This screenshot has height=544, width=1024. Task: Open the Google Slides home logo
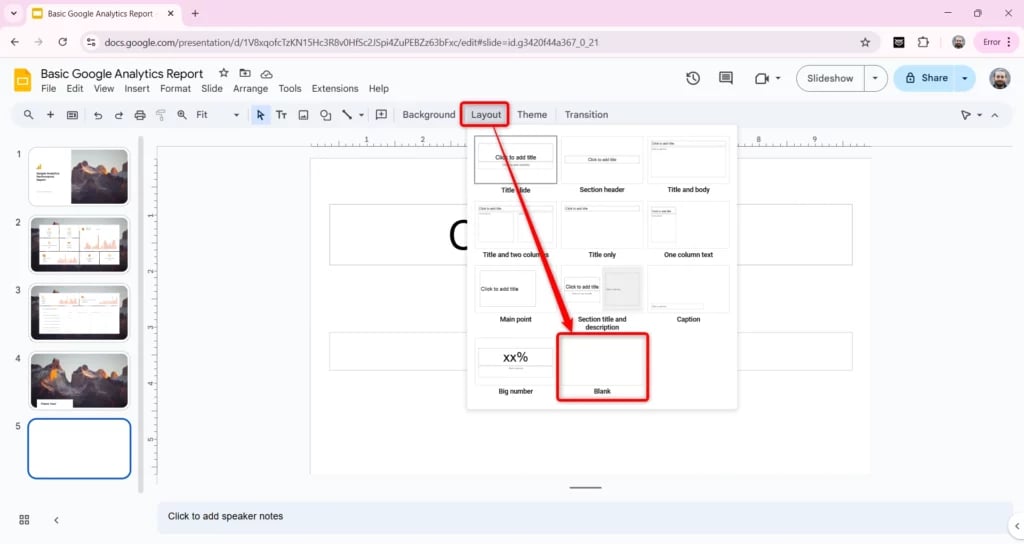(x=23, y=80)
